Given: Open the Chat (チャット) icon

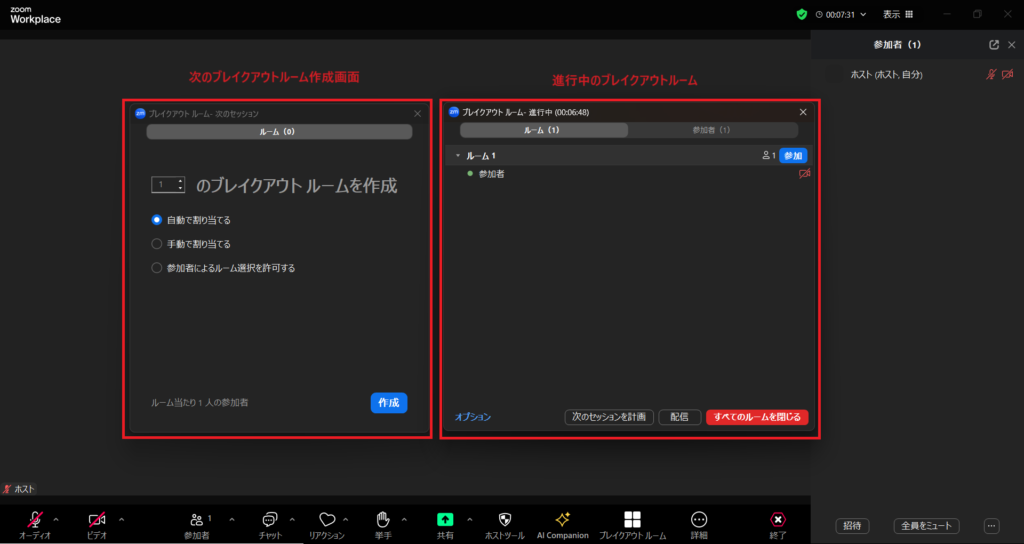Looking at the screenshot, I should click(x=269, y=519).
